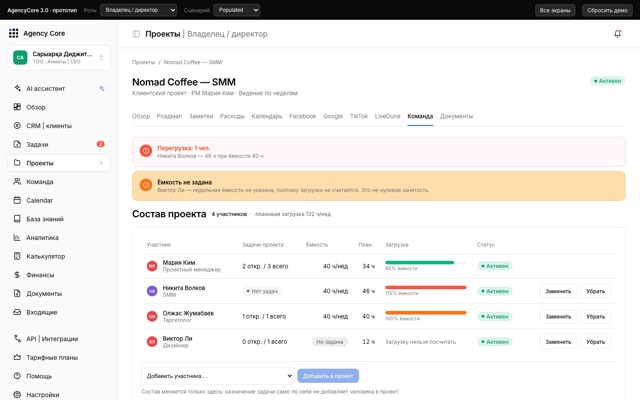This screenshot has height=400, width=640.
Task: Switch to the Заметки tab
Action: pos(201,116)
